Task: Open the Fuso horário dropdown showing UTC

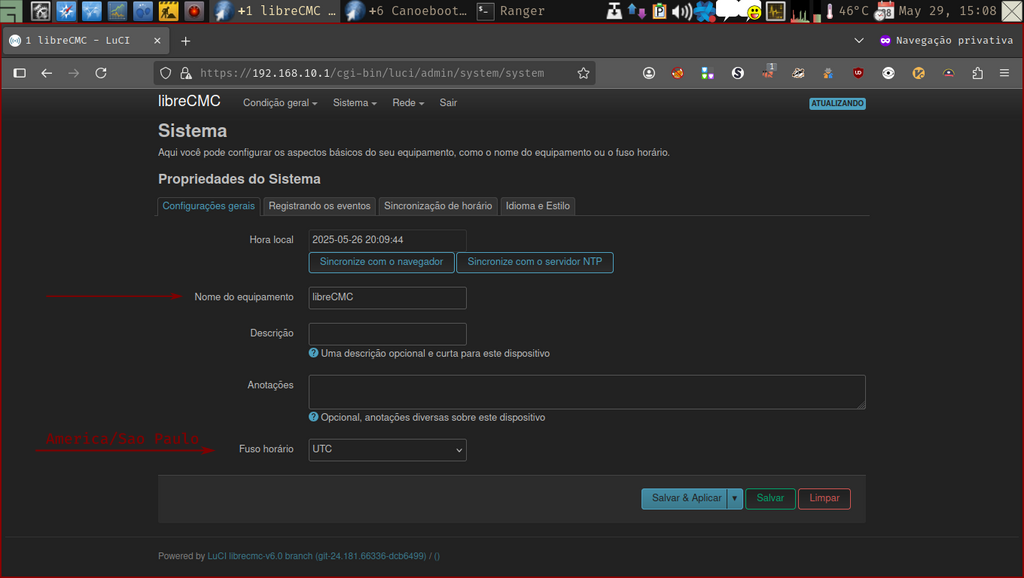Action: pyautogui.click(x=387, y=449)
